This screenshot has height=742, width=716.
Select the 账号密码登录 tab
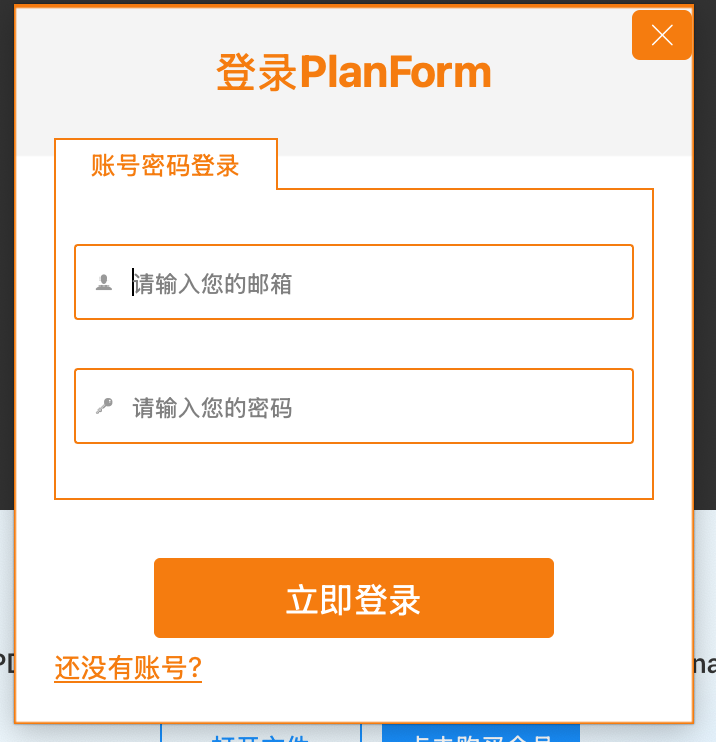[166, 165]
